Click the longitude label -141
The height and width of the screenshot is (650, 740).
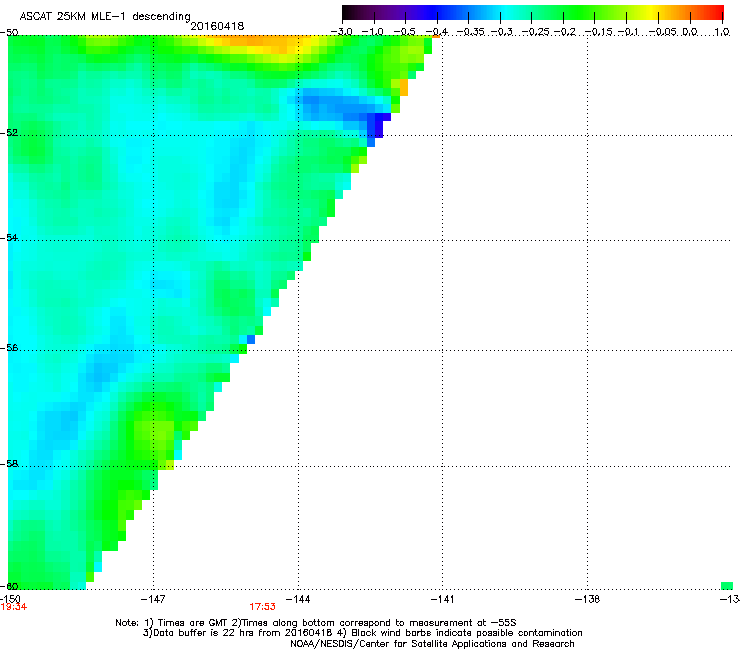[x=443, y=599]
